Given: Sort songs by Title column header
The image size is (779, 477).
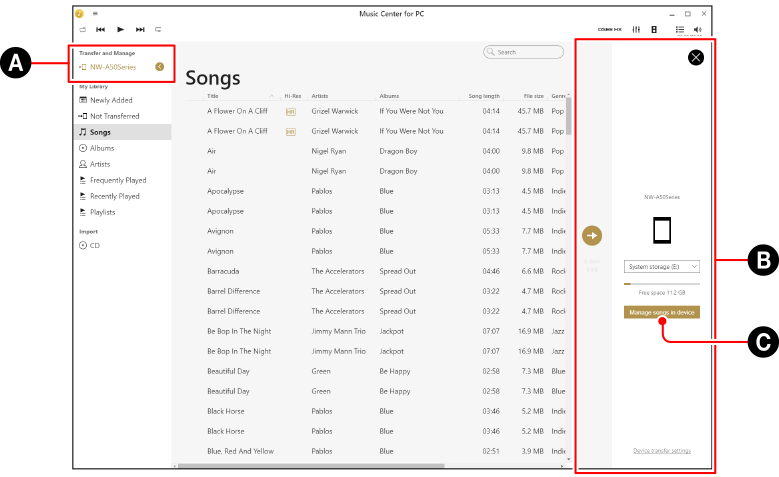Looking at the screenshot, I should (213, 96).
